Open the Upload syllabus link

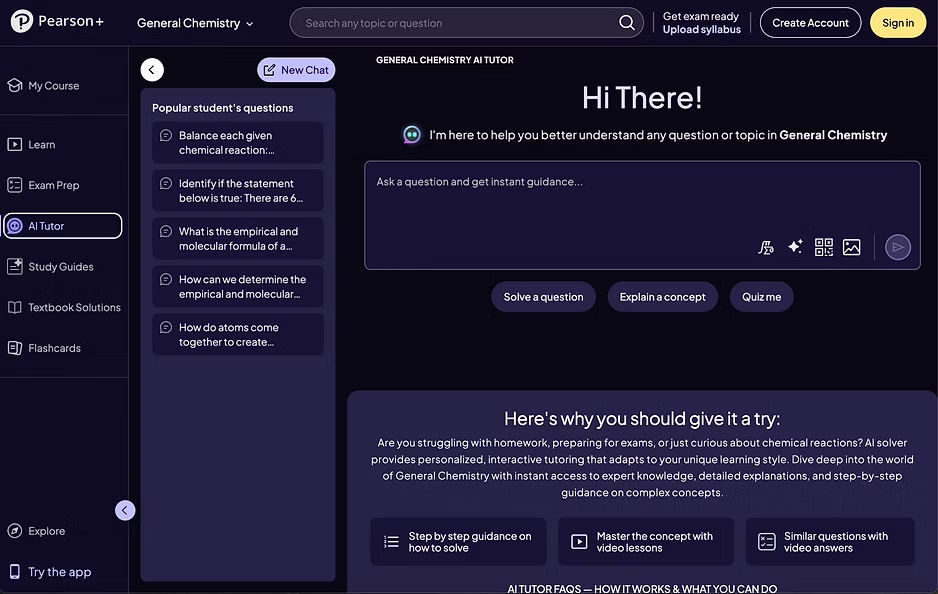tap(702, 29)
